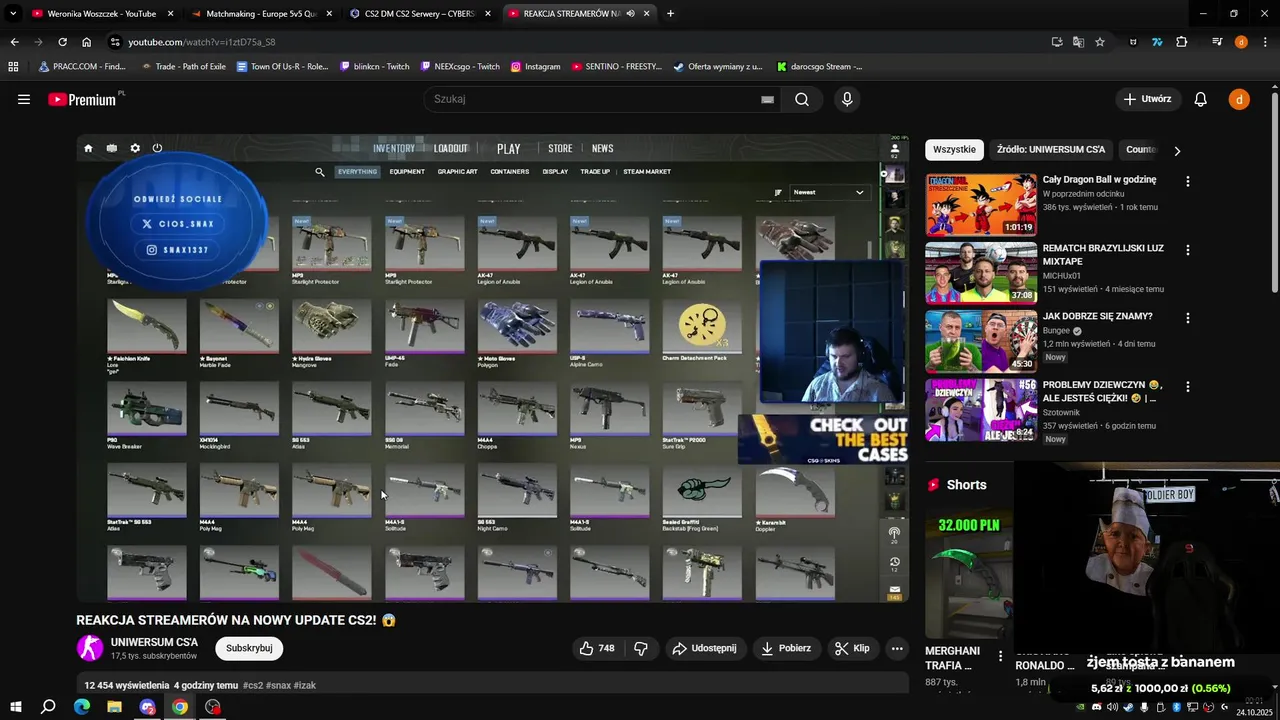1280x720 pixels.
Task: Select the Wszystkie filter chip
Action: pyautogui.click(x=954, y=150)
